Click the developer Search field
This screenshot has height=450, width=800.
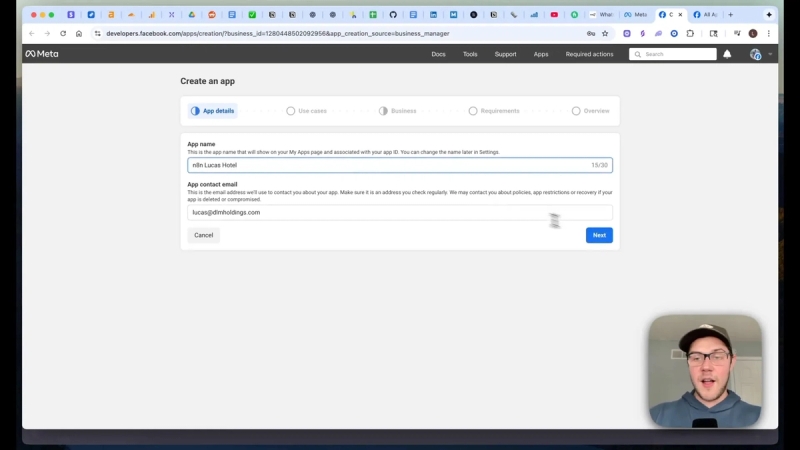[x=672, y=54]
